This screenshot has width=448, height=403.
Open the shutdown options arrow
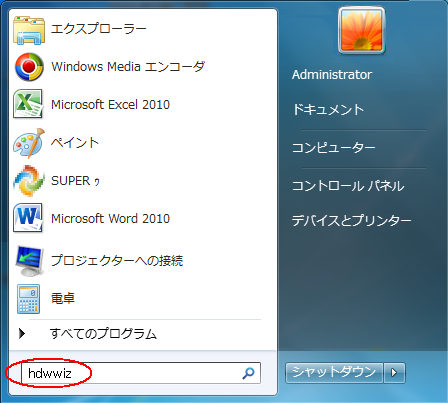(x=394, y=372)
